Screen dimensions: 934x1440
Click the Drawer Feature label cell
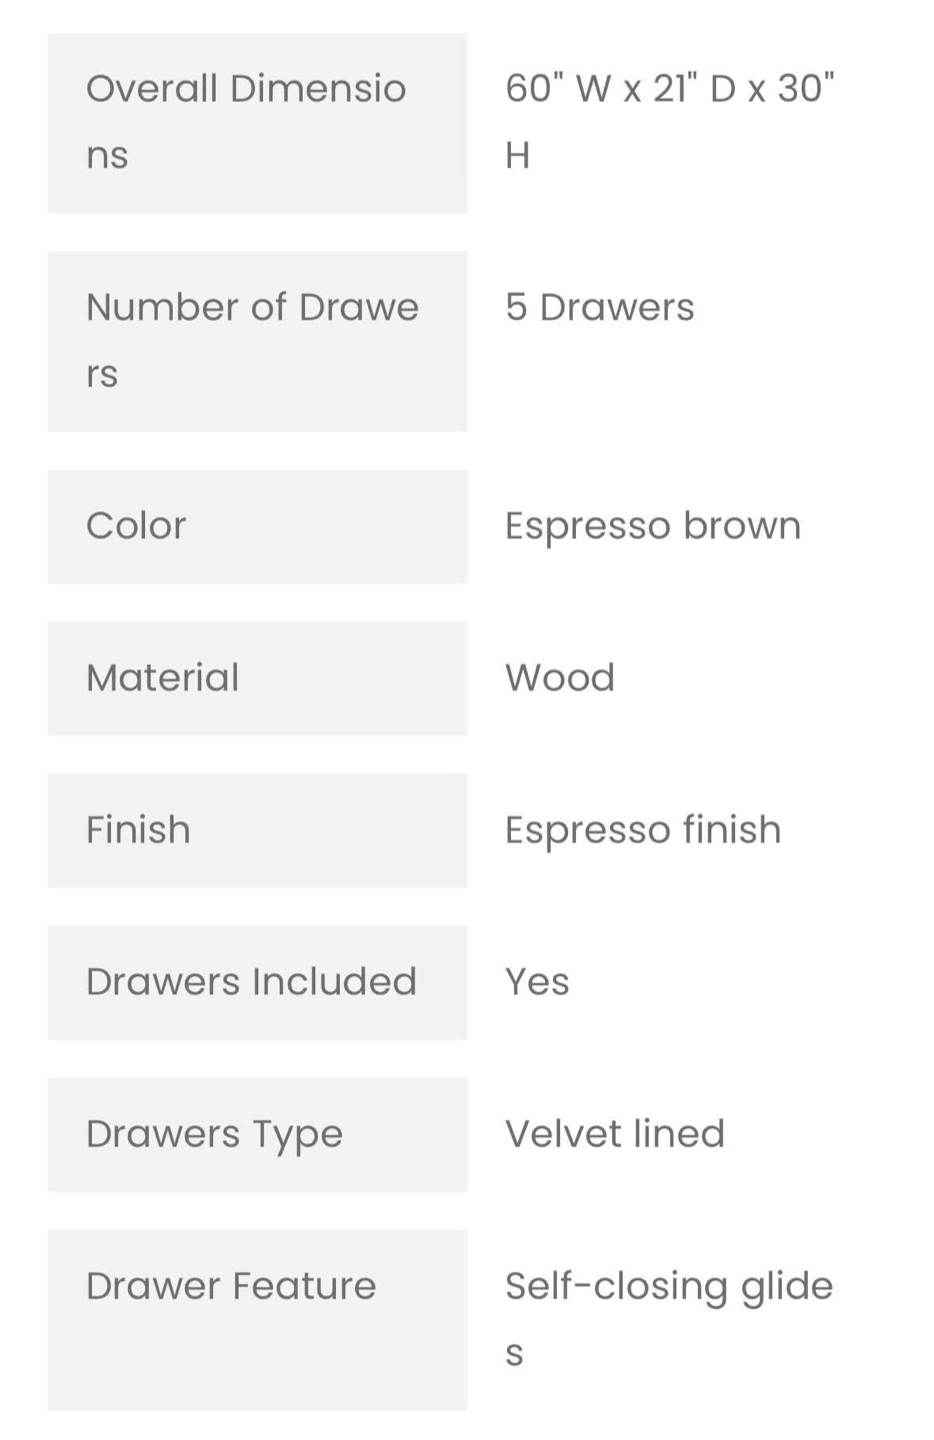click(x=257, y=1320)
